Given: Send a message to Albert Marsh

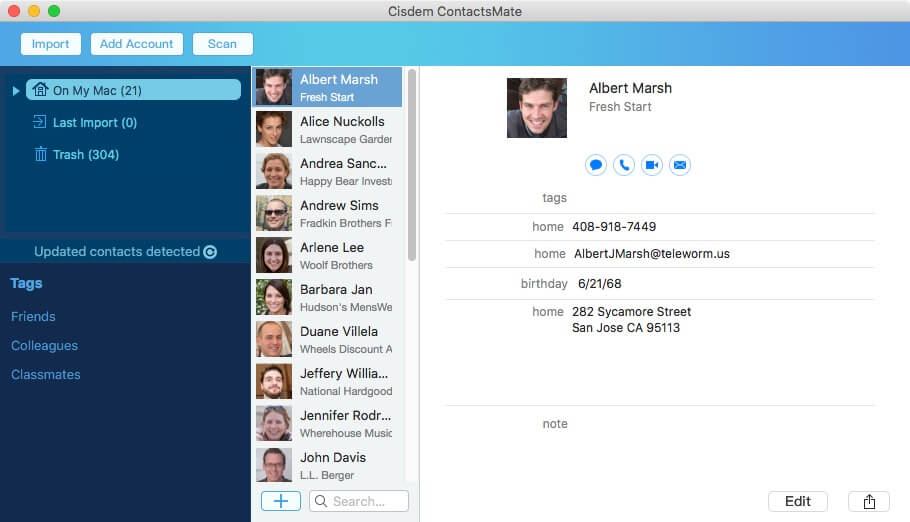Looking at the screenshot, I should coord(595,165).
